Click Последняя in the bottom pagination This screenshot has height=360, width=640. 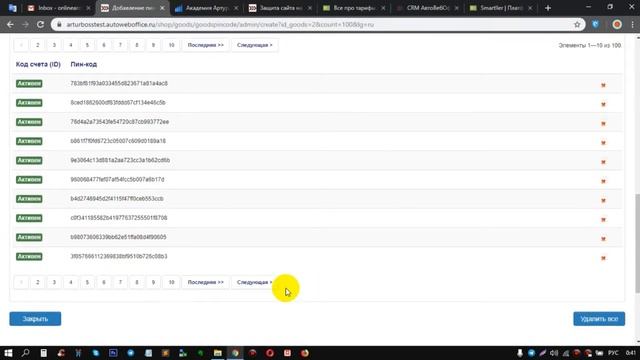206,282
